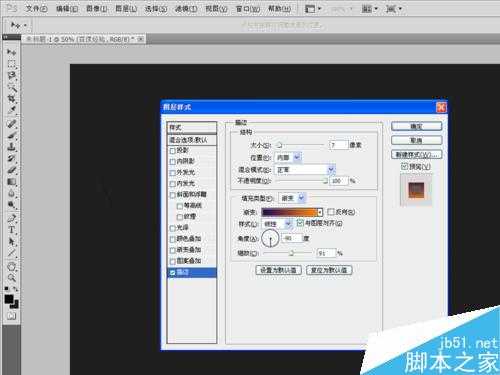Select the Line shape tool
Viewport: 500px width, 375px height.
click(x=11, y=253)
